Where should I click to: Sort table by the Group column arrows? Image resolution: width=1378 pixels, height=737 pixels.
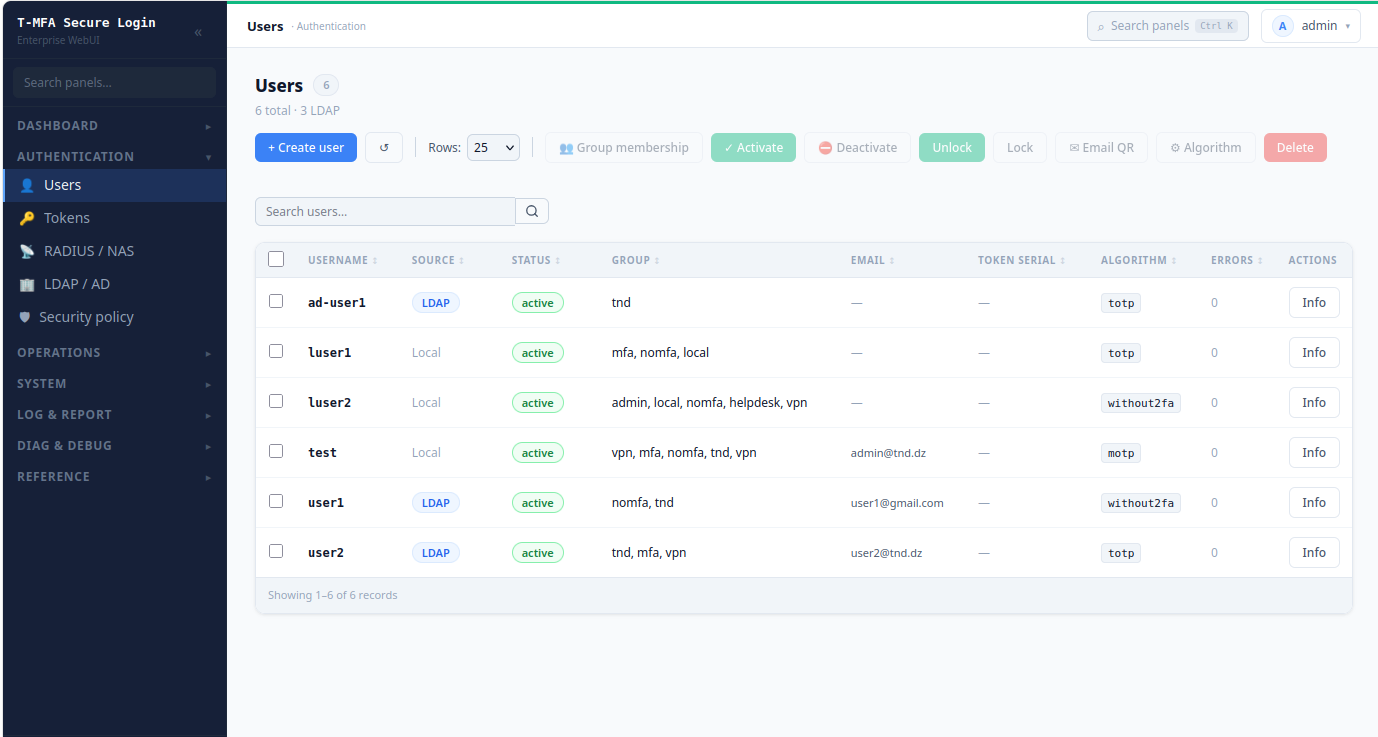pyautogui.click(x=657, y=260)
